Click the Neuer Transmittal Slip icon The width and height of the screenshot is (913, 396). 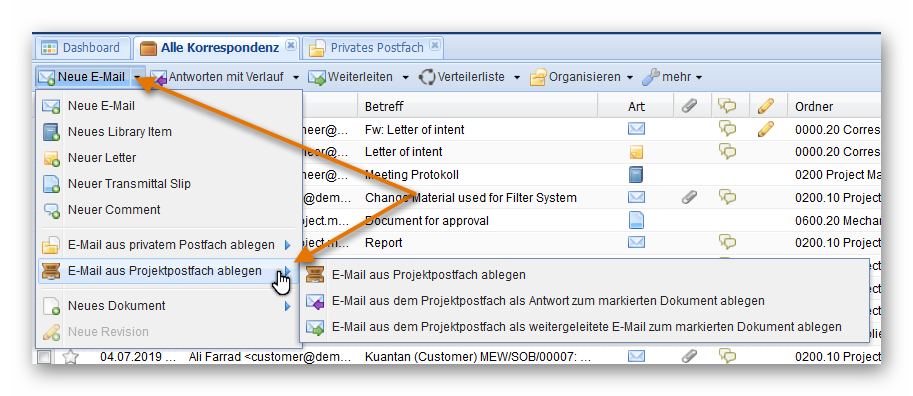point(51,184)
